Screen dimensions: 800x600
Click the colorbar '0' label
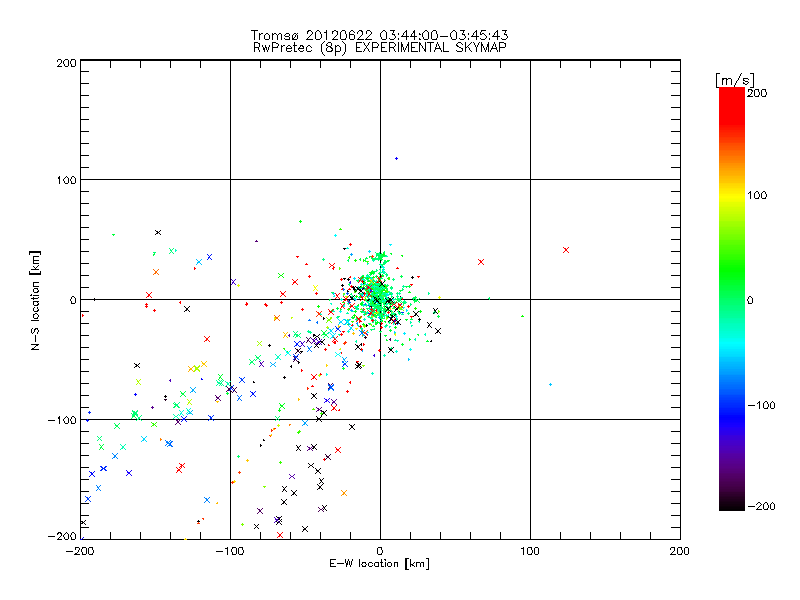point(750,301)
